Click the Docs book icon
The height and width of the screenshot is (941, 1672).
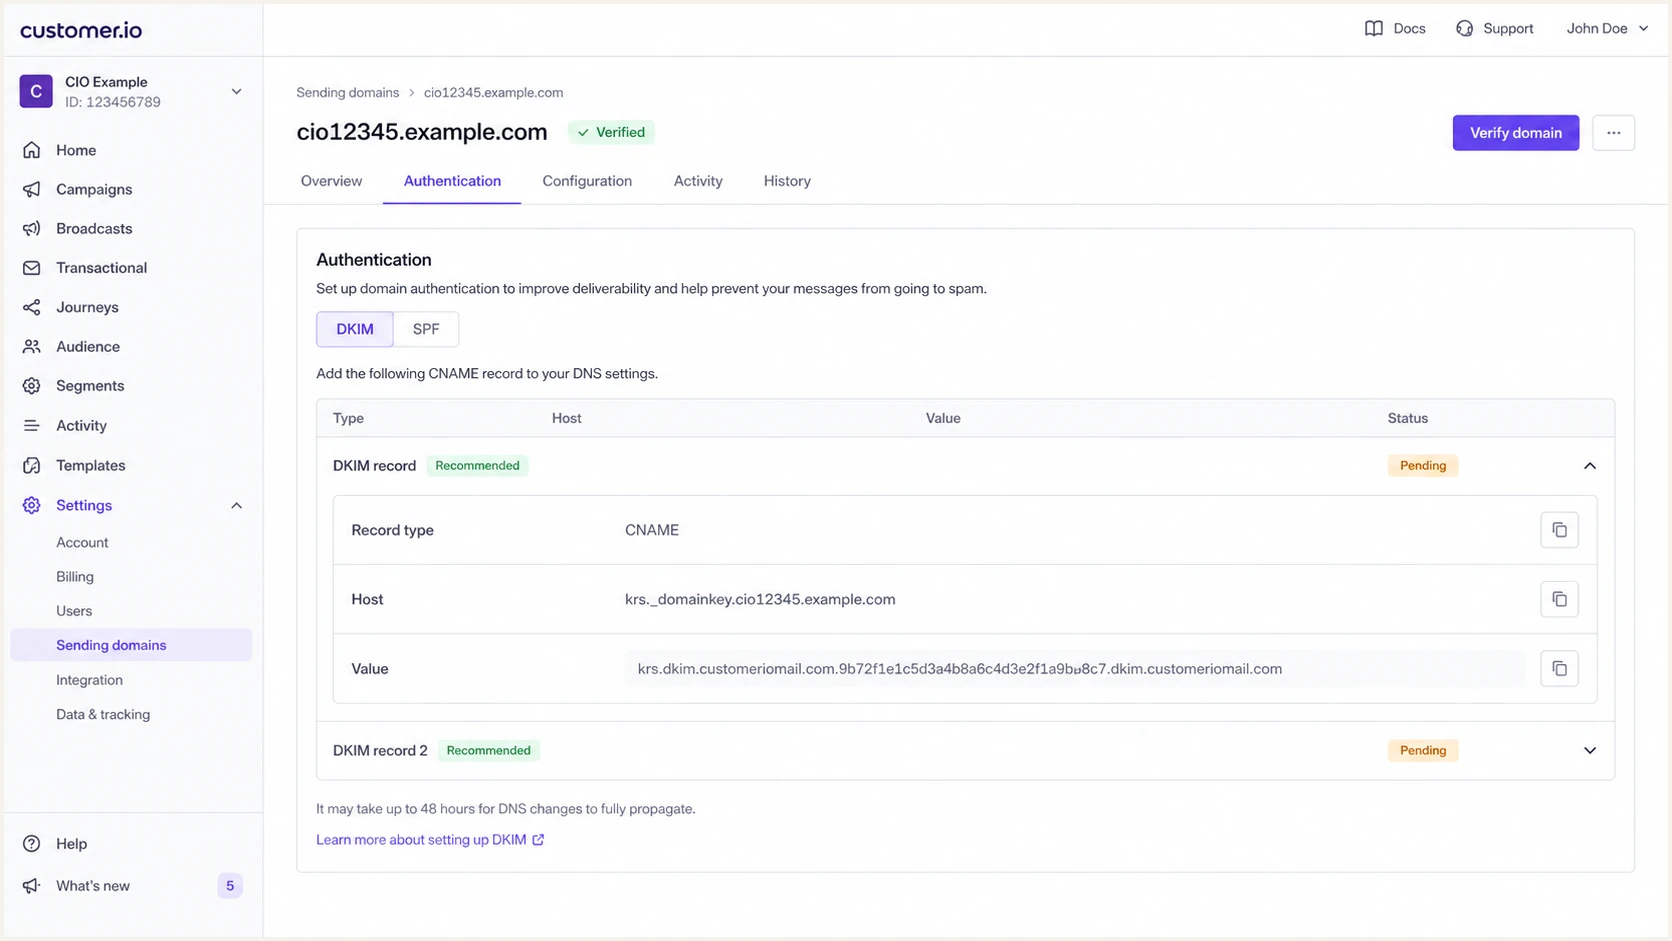[1374, 28]
